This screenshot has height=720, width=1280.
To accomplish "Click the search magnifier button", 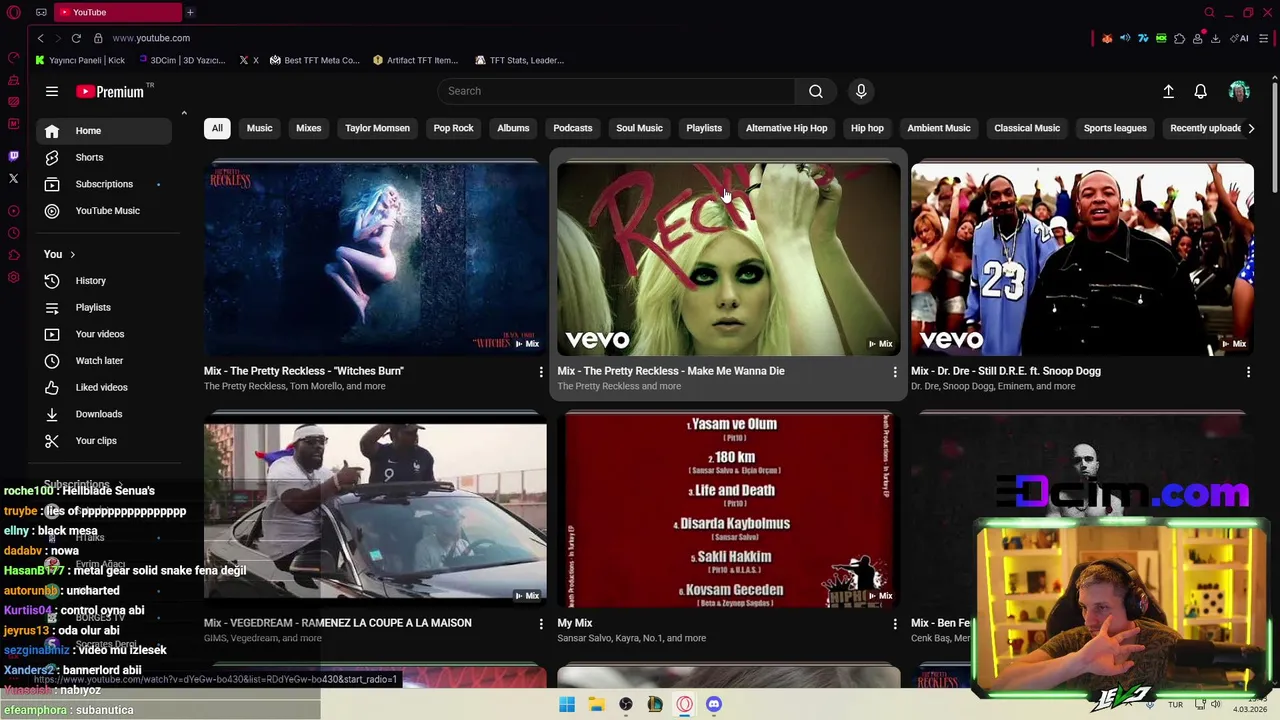I will pos(816,91).
